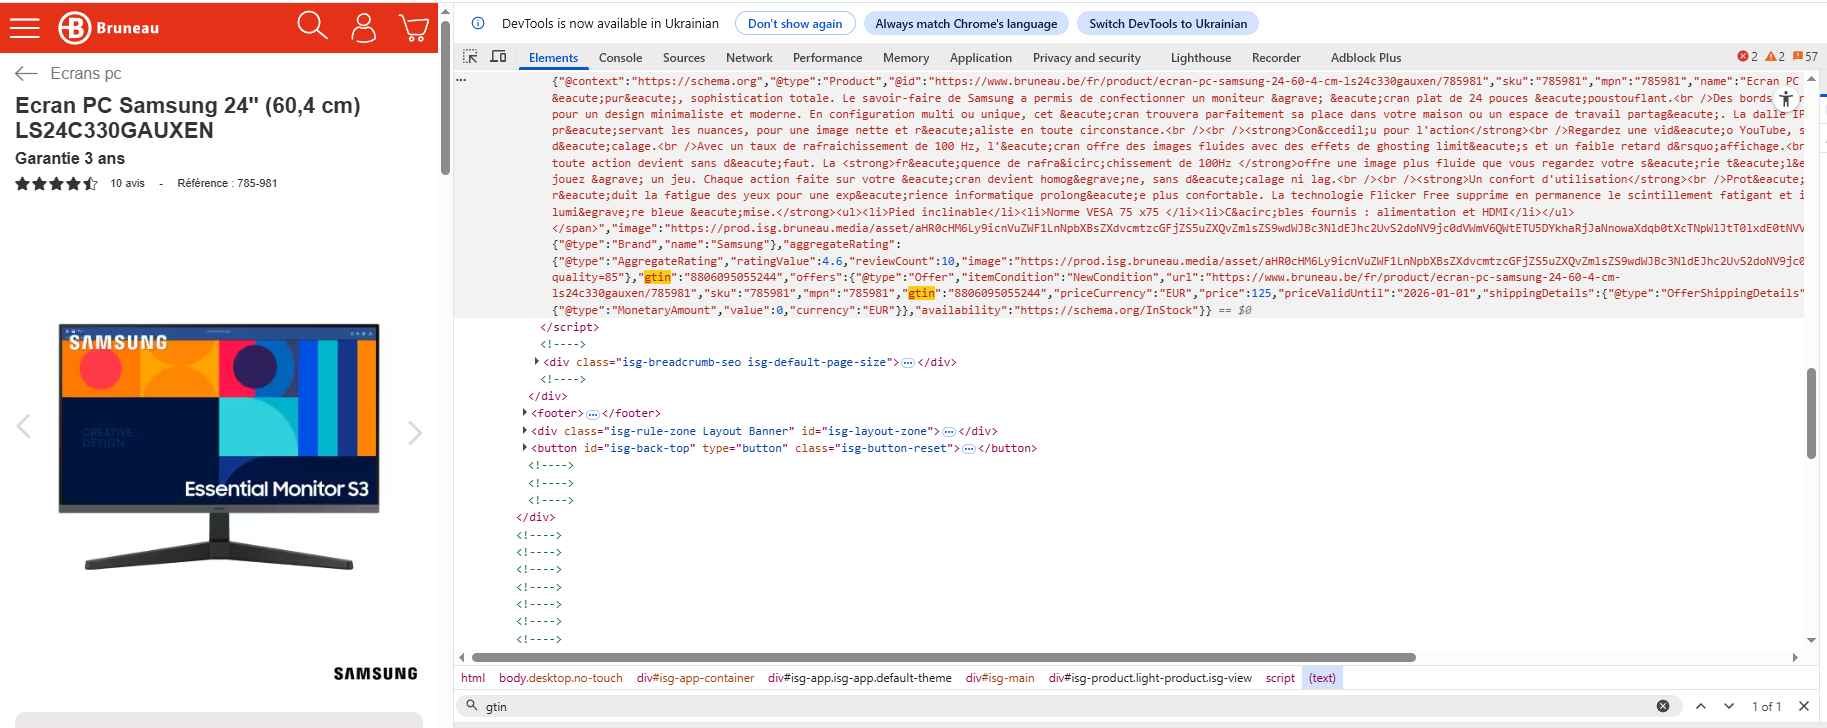This screenshot has height=728, width=1827.
Task: Show next product image arrow
Action: pos(415,432)
